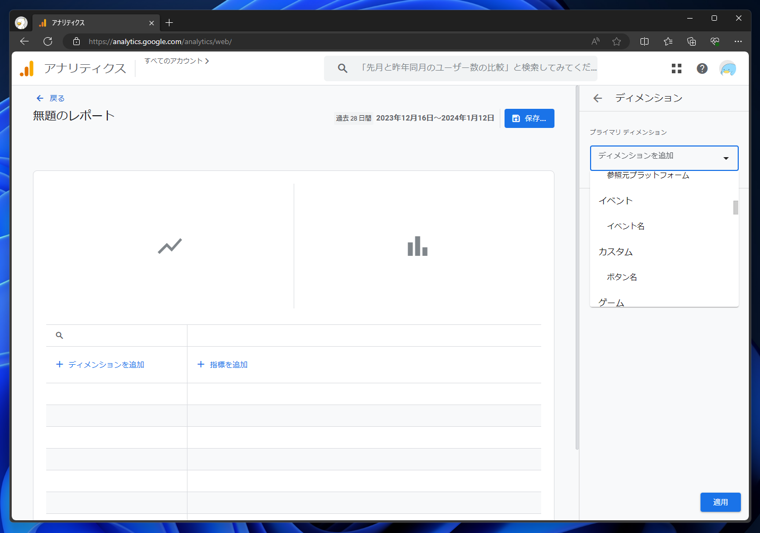760x533 pixels.
Task: Open a new browser tab
Action: pos(169,23)
